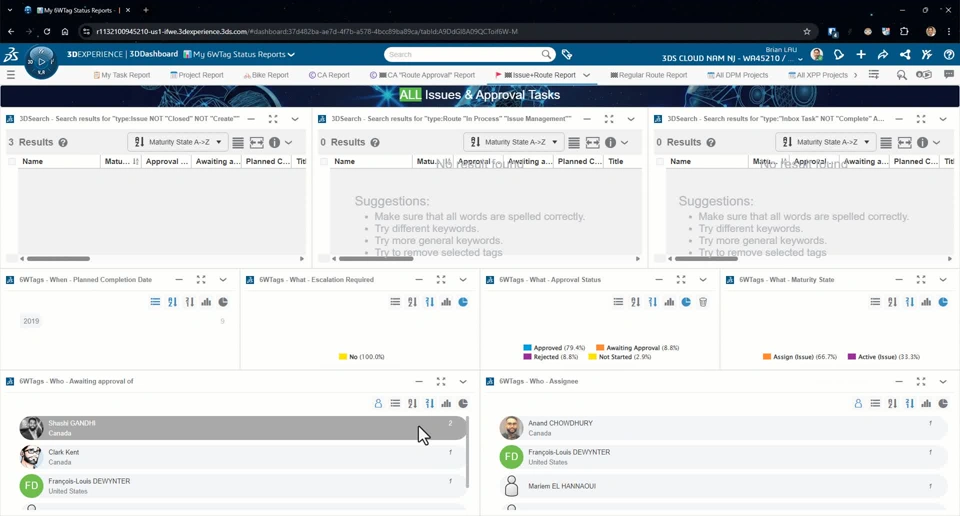The height and width of the screenshot is (516, 960).
Task: Open notifications in the top bar
Action: coord(839,54)
